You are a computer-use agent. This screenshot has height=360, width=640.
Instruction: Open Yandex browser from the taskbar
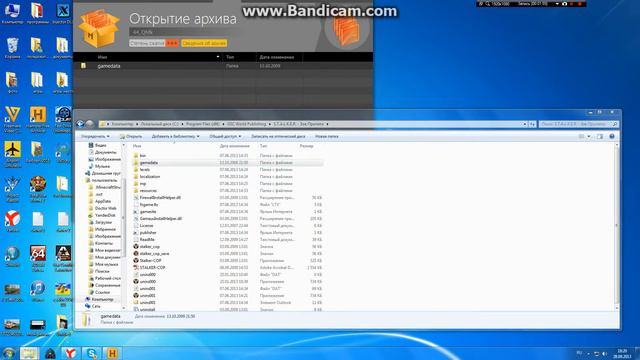pyautogui.click(x=70, y=353)
